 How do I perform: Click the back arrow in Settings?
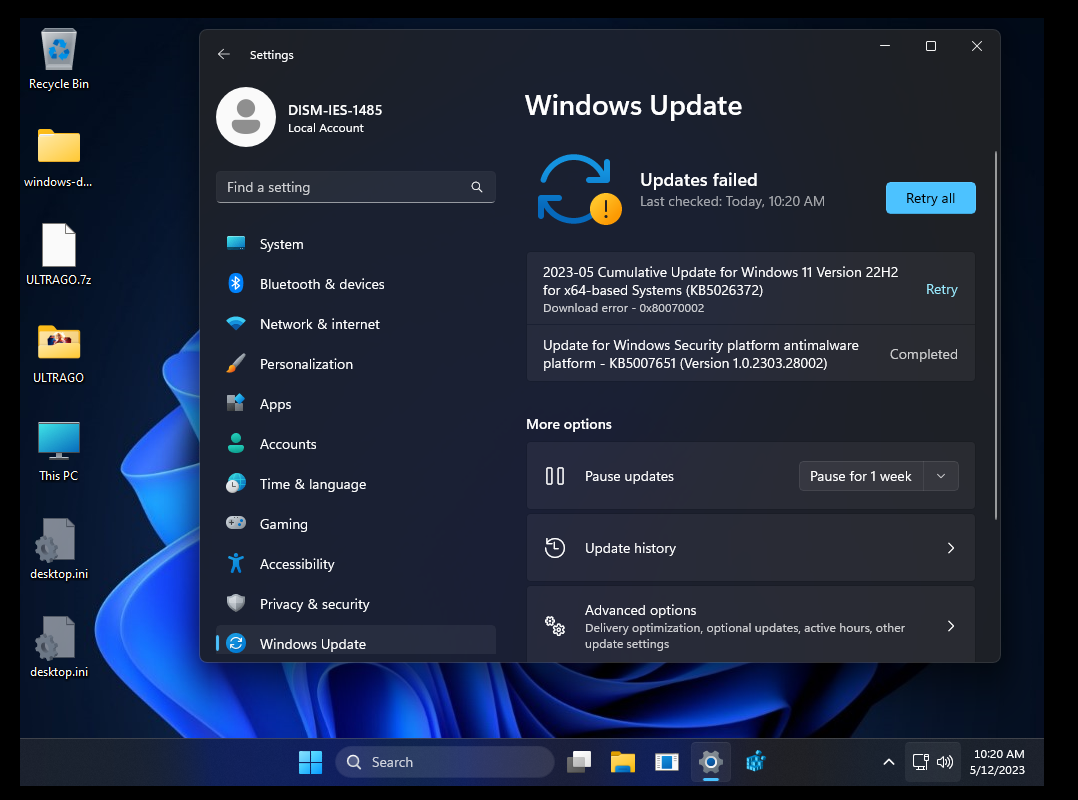click(223, 54)
